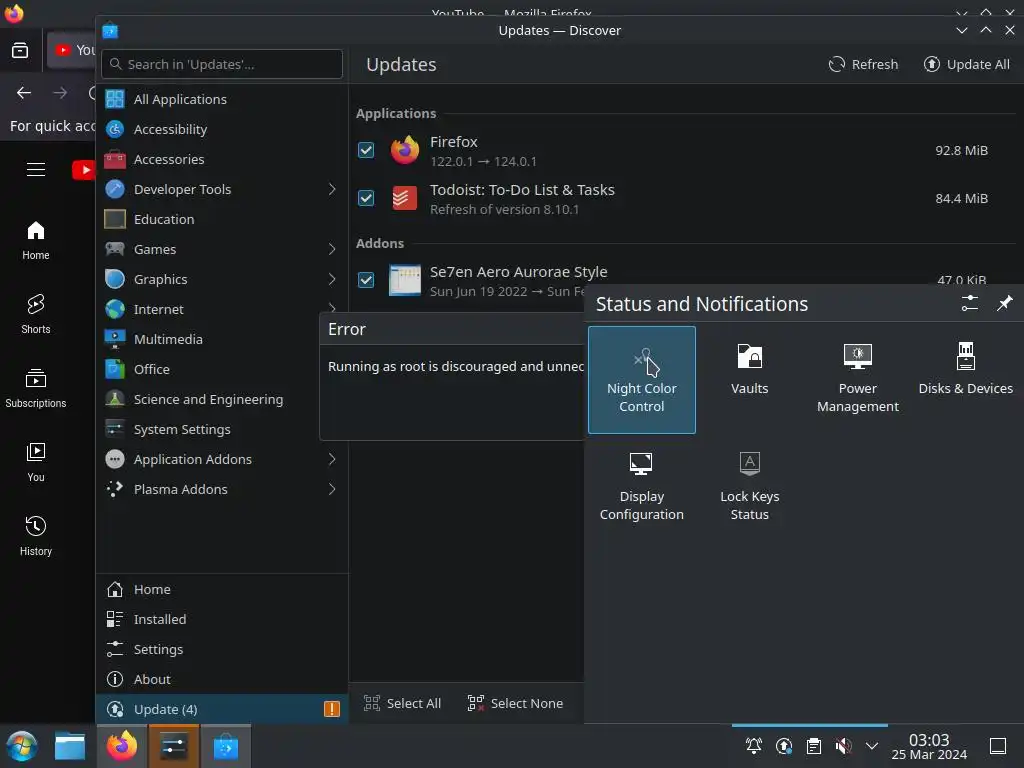Uncheck the Todoist update checkbox
The height and width of the screenshot is (768, 1024).
pos(366,198)
